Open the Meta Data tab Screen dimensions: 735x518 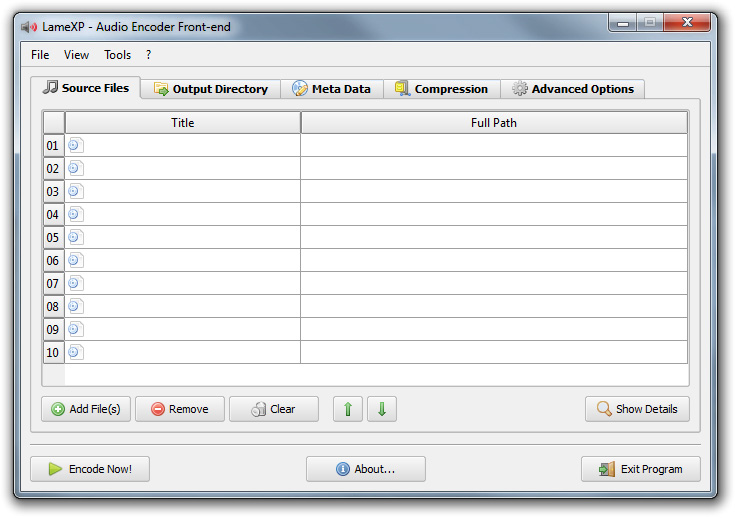pyautogui.click(x=332, y=89)
